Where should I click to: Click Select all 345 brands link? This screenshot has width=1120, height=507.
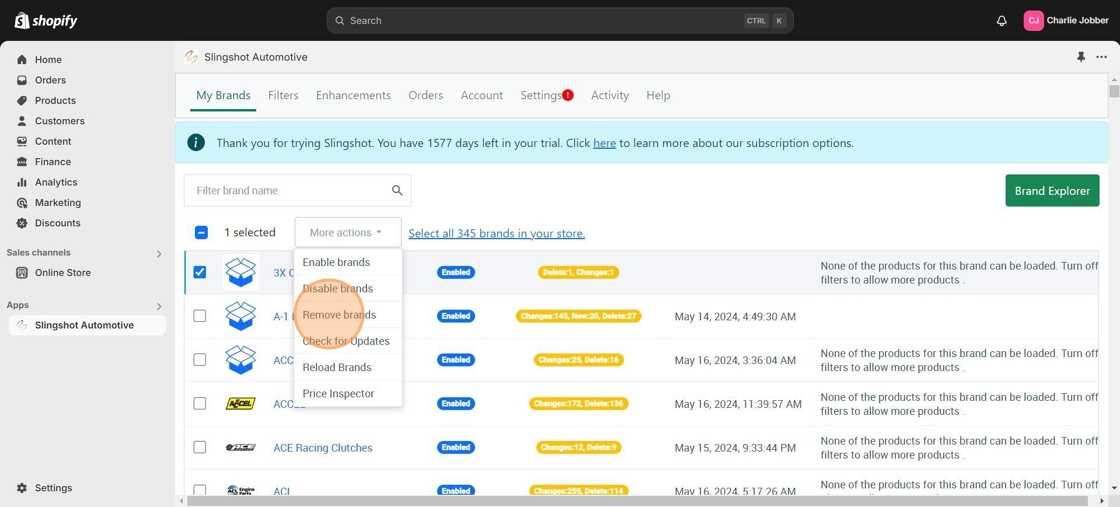pos(496,234)
